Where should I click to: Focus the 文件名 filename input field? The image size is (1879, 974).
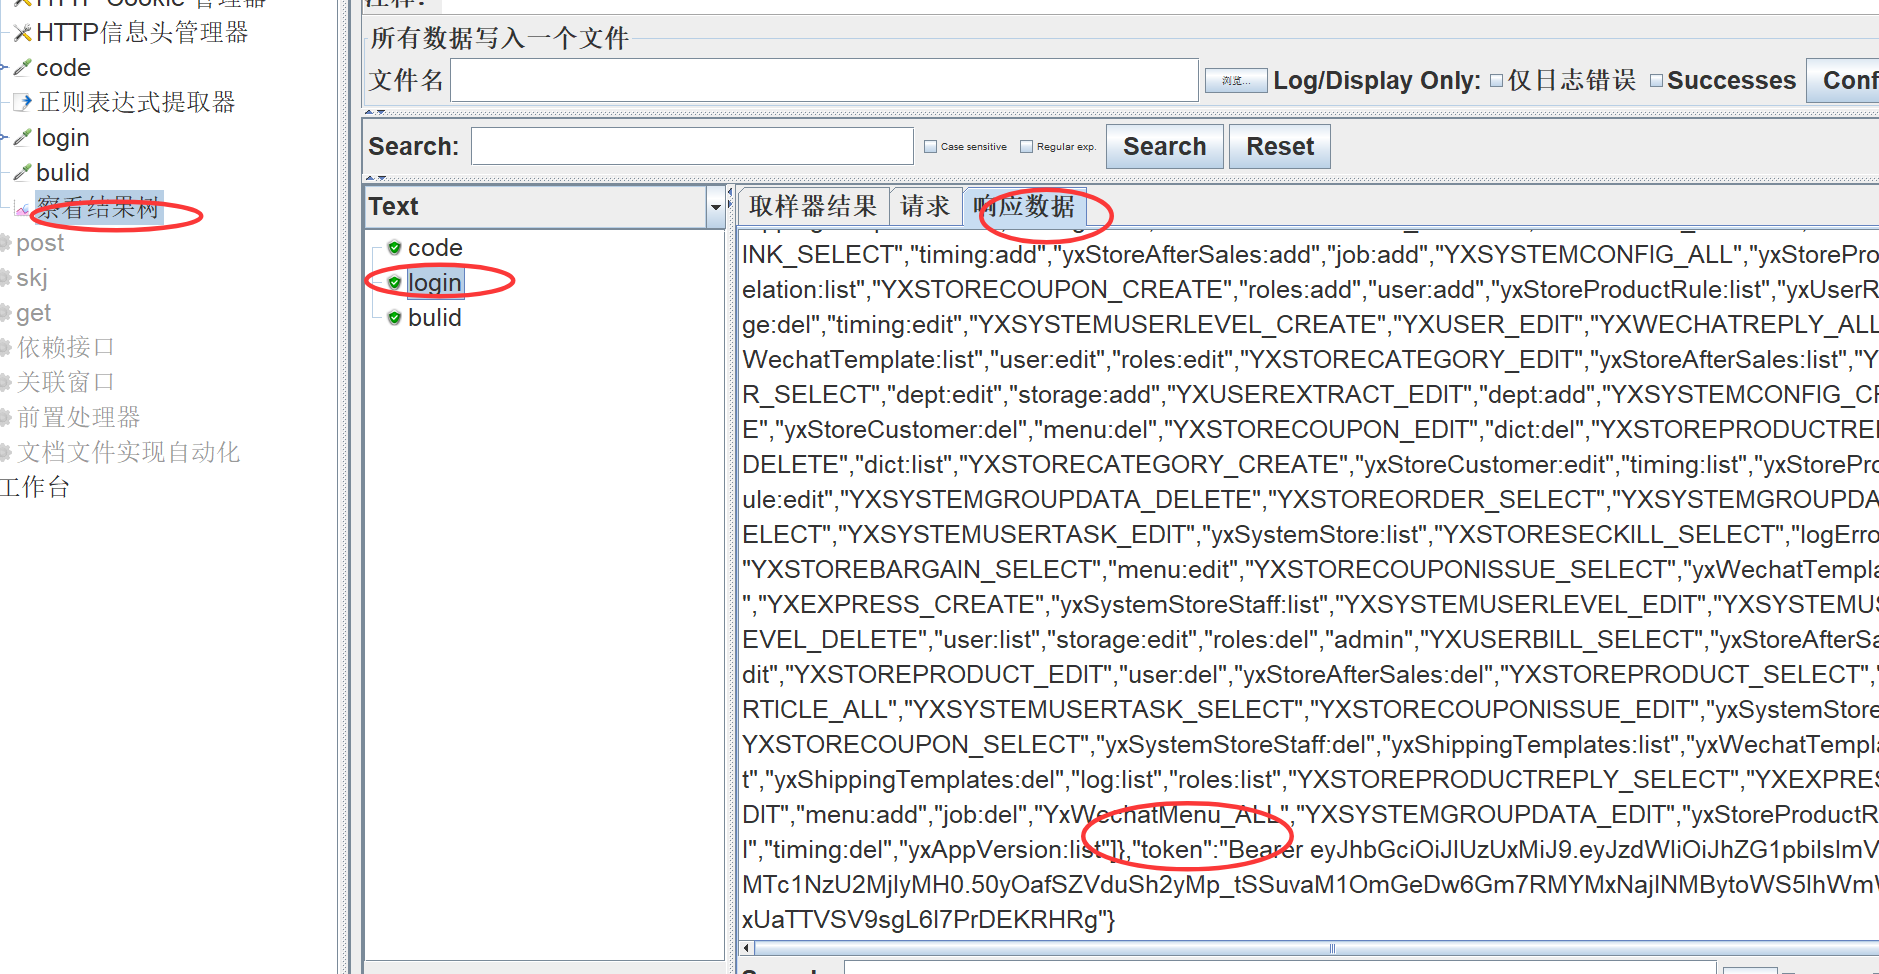[x=825, y=80]
